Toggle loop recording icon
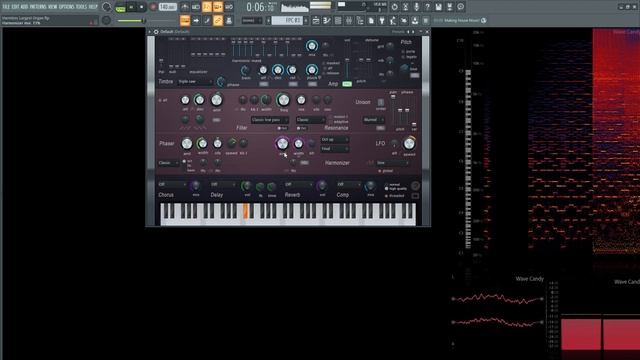The width and height of the screenshot is (640, 360). point(229,7)
